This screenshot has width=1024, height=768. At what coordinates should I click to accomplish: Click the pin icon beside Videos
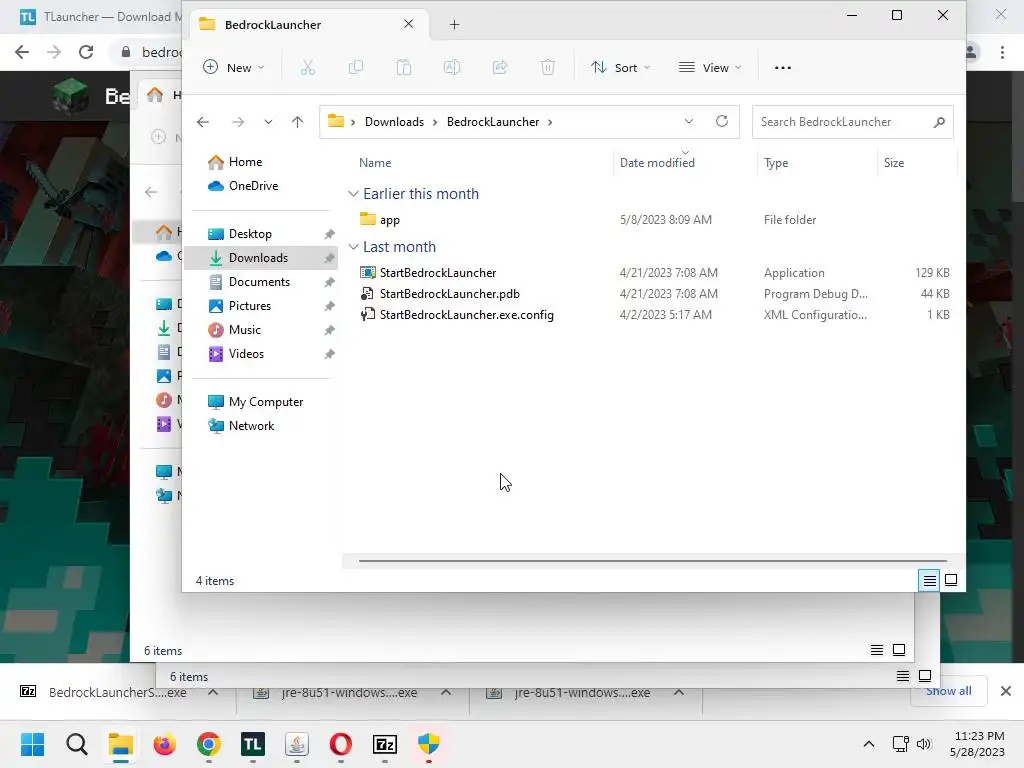tap(329, 354)
